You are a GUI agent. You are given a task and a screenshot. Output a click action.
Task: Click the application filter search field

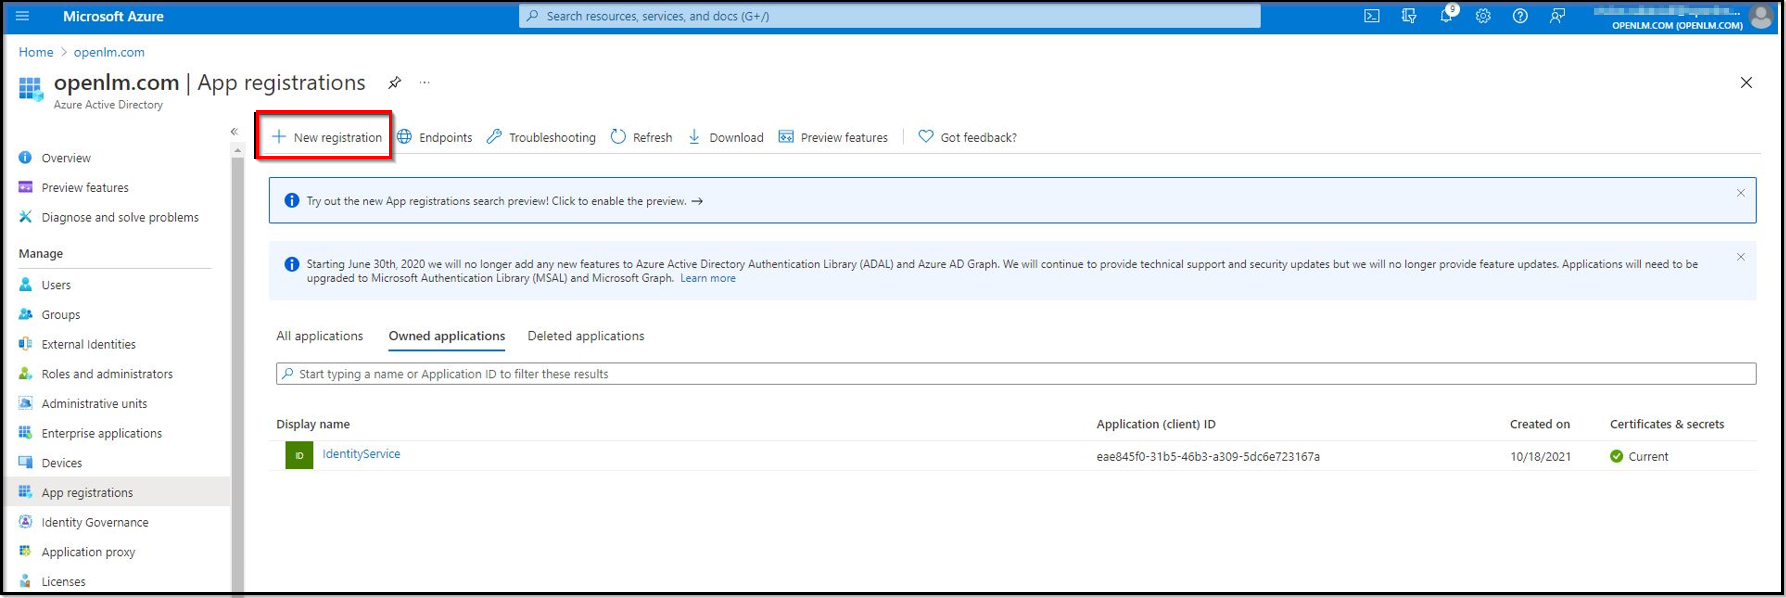pyautogui.click(x=1015, y=374)
